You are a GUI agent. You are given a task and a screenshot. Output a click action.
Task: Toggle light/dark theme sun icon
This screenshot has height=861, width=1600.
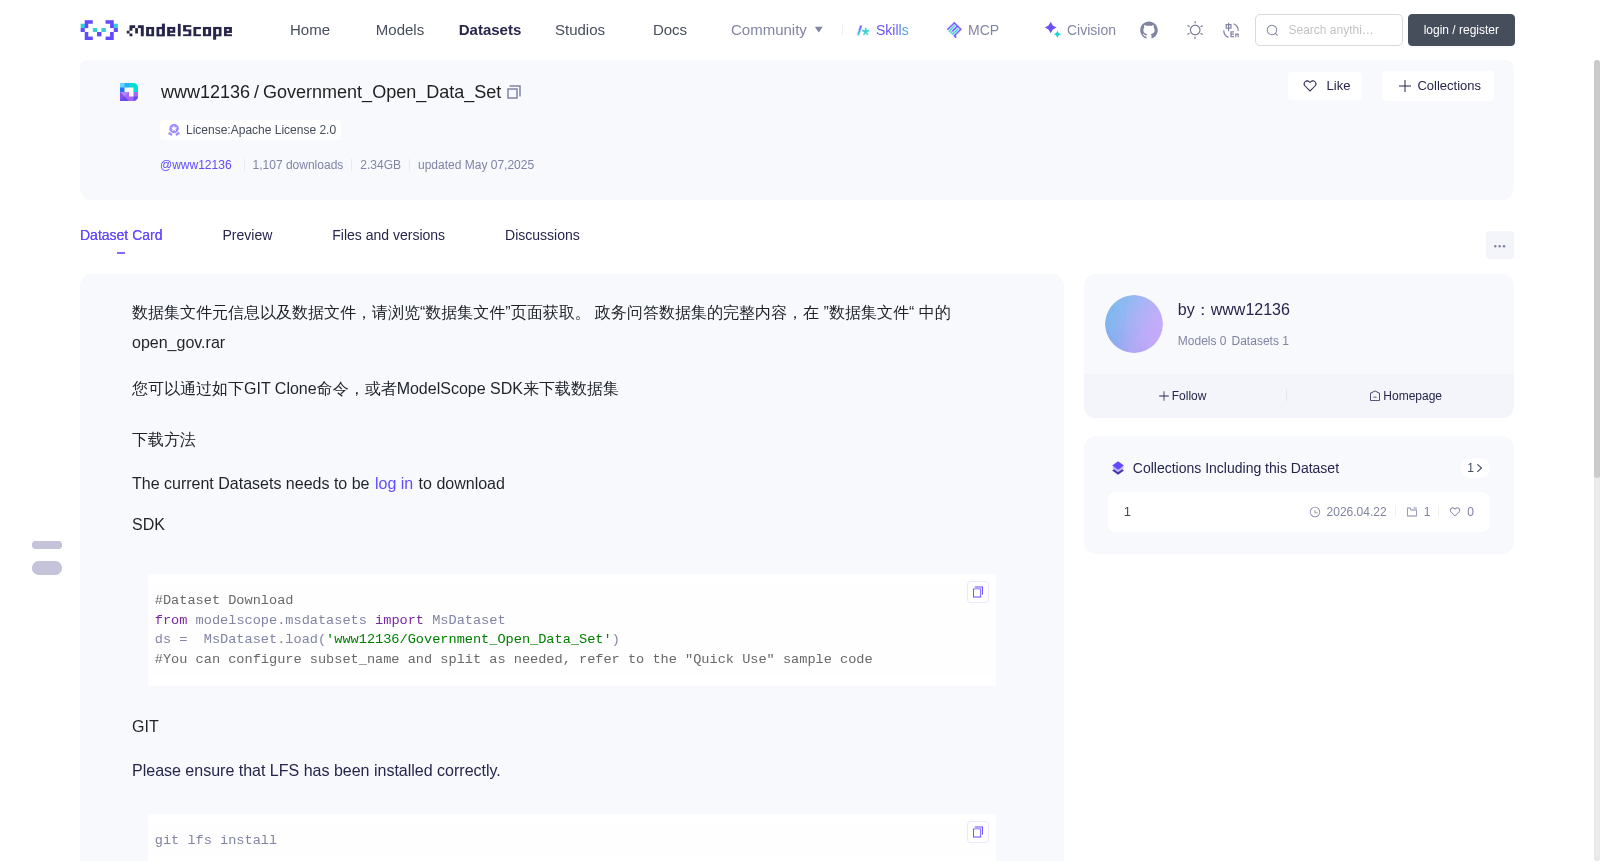tap(1195, 30)
